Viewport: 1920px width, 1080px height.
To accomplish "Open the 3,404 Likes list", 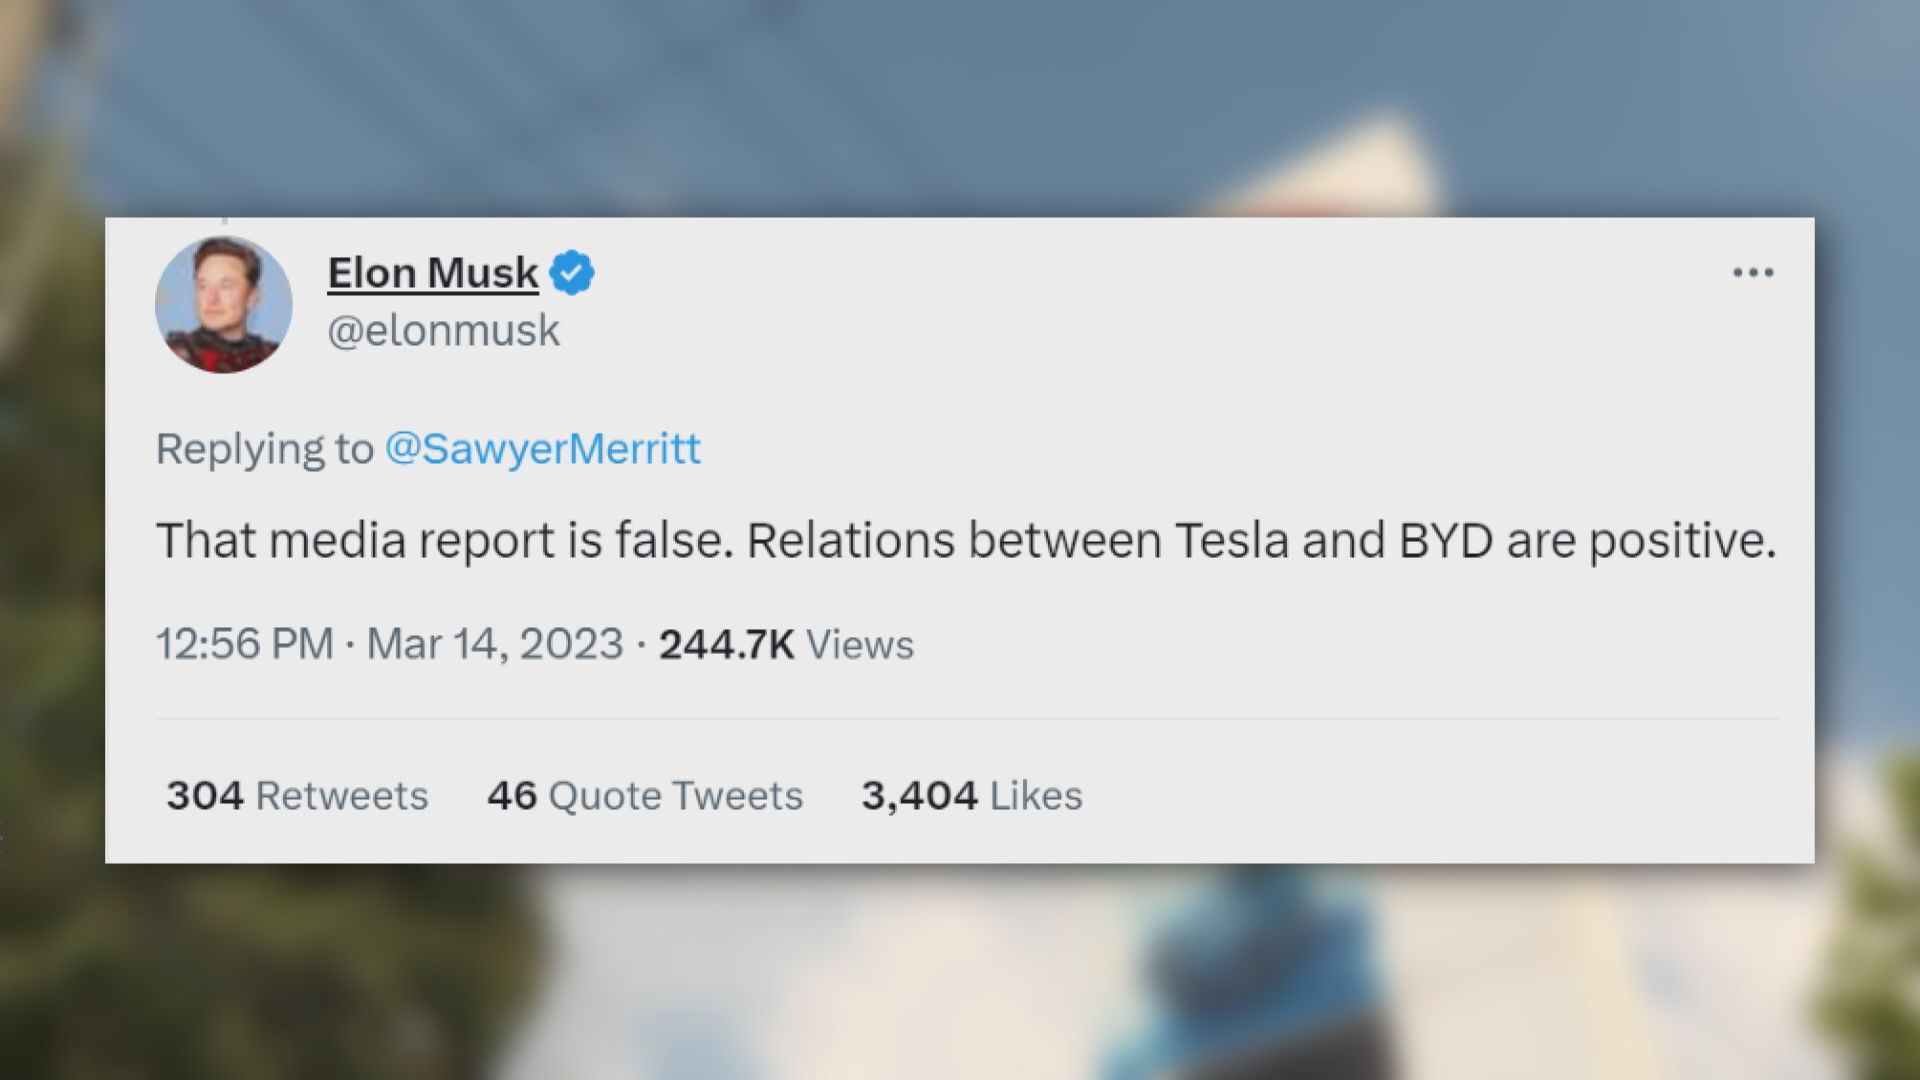I will (971, 795).
